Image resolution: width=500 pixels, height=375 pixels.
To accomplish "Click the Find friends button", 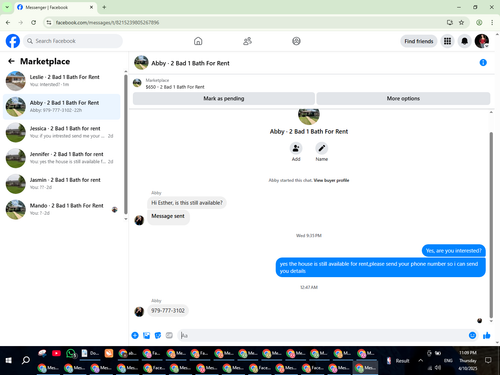I will coord(419,41).
